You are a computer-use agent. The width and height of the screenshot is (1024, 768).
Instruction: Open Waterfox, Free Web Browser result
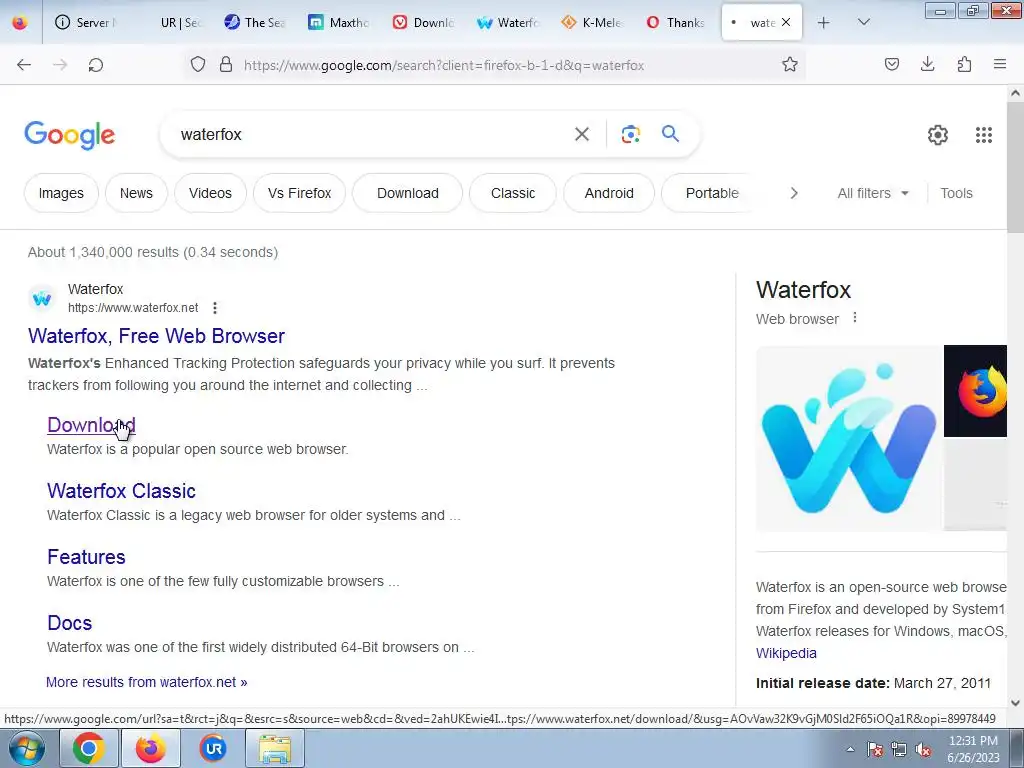156,336
